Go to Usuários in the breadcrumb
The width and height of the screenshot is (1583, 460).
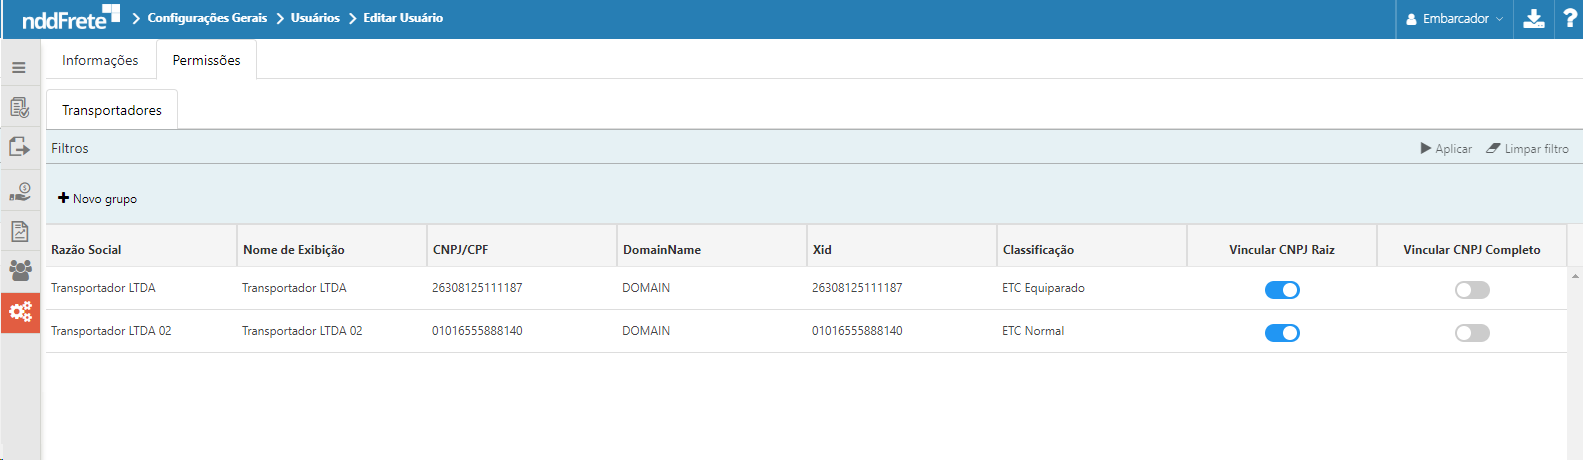315,18
